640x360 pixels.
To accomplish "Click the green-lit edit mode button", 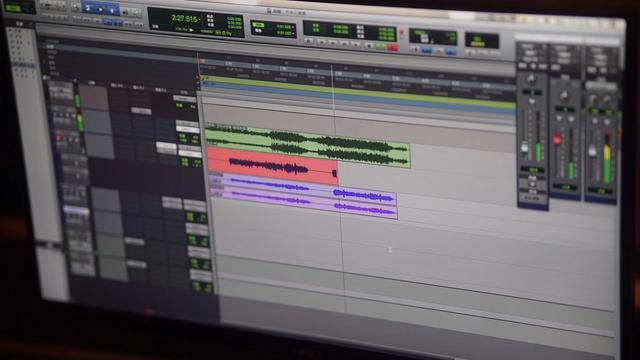I will click(13, 7).
